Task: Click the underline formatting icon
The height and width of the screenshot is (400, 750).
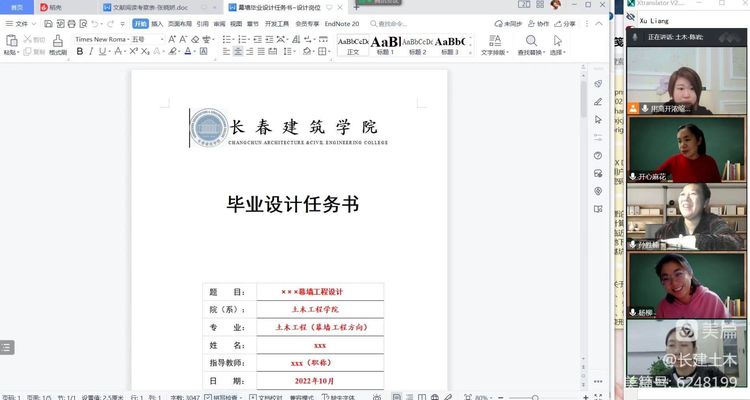Action: point(103,51)
